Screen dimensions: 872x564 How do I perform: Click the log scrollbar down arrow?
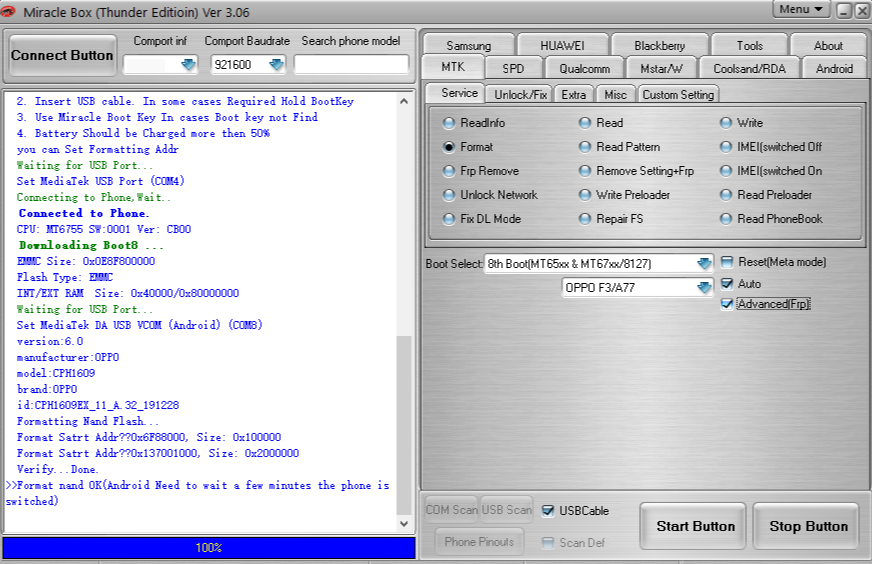404,523
